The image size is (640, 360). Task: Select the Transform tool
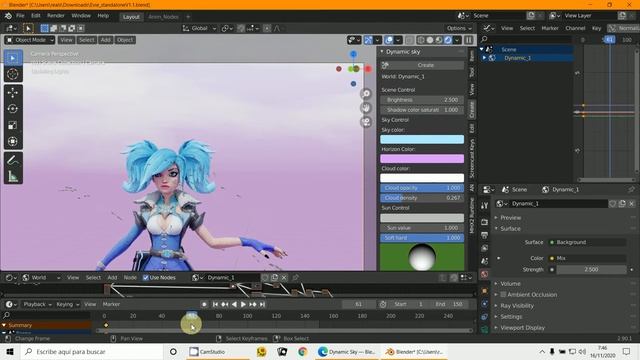13,141
